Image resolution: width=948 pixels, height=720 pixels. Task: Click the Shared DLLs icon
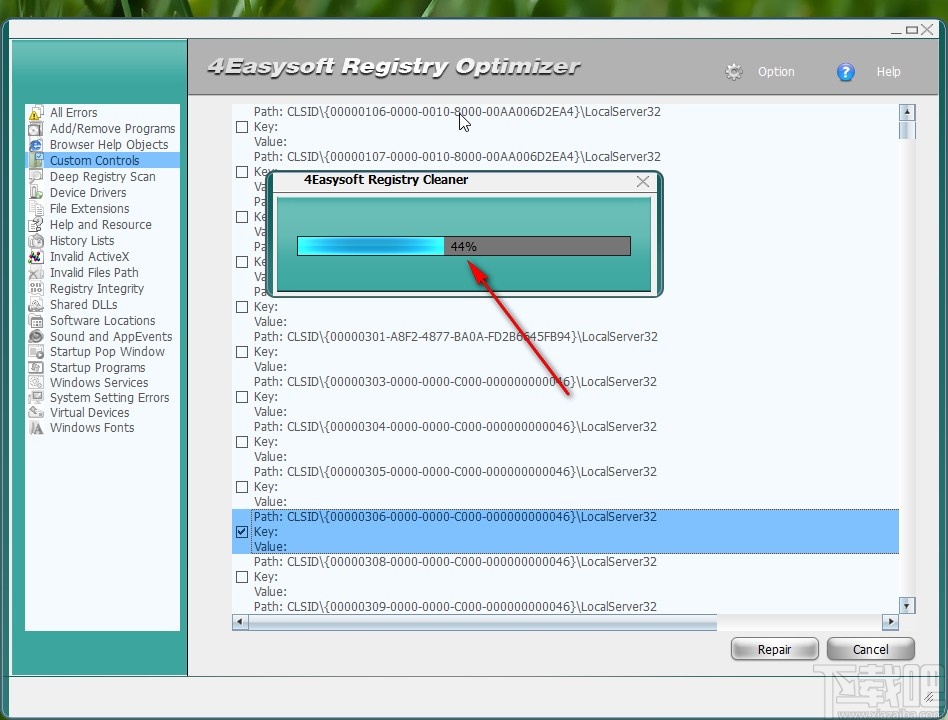(x=36, y=305)
